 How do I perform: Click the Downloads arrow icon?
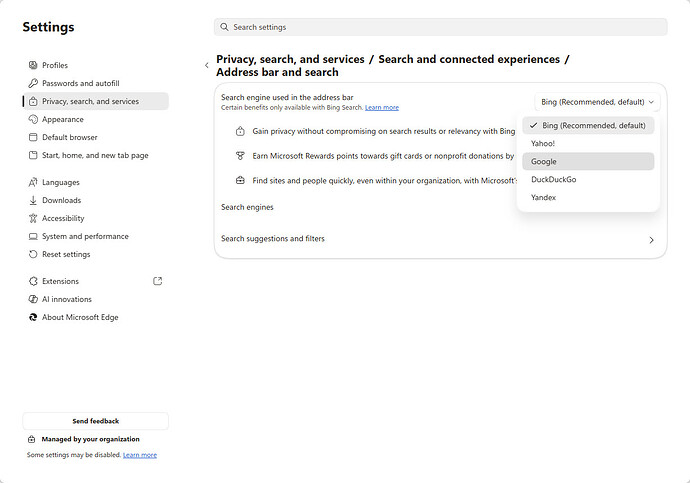[x=33, y=200]
